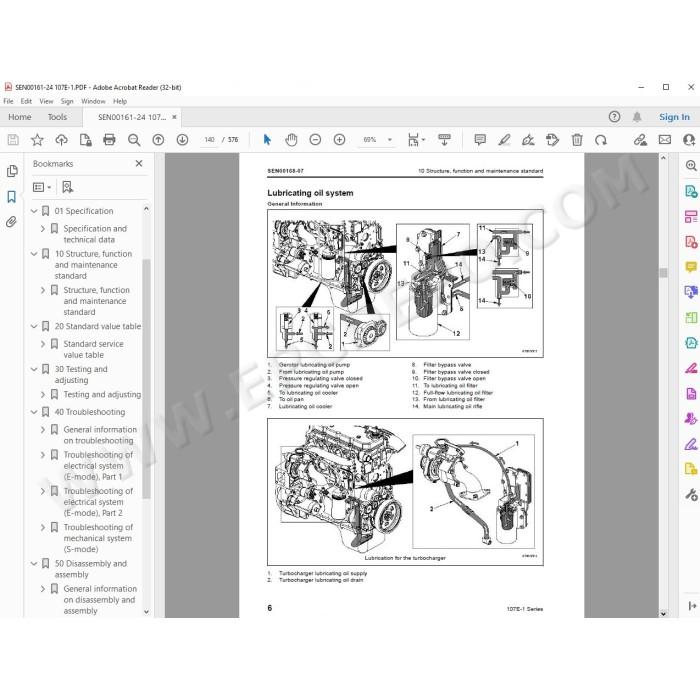Collapse the 01 Specification bookmark
Image resolution: width=700 pixels, height=700 pixels.
point(34,211)
